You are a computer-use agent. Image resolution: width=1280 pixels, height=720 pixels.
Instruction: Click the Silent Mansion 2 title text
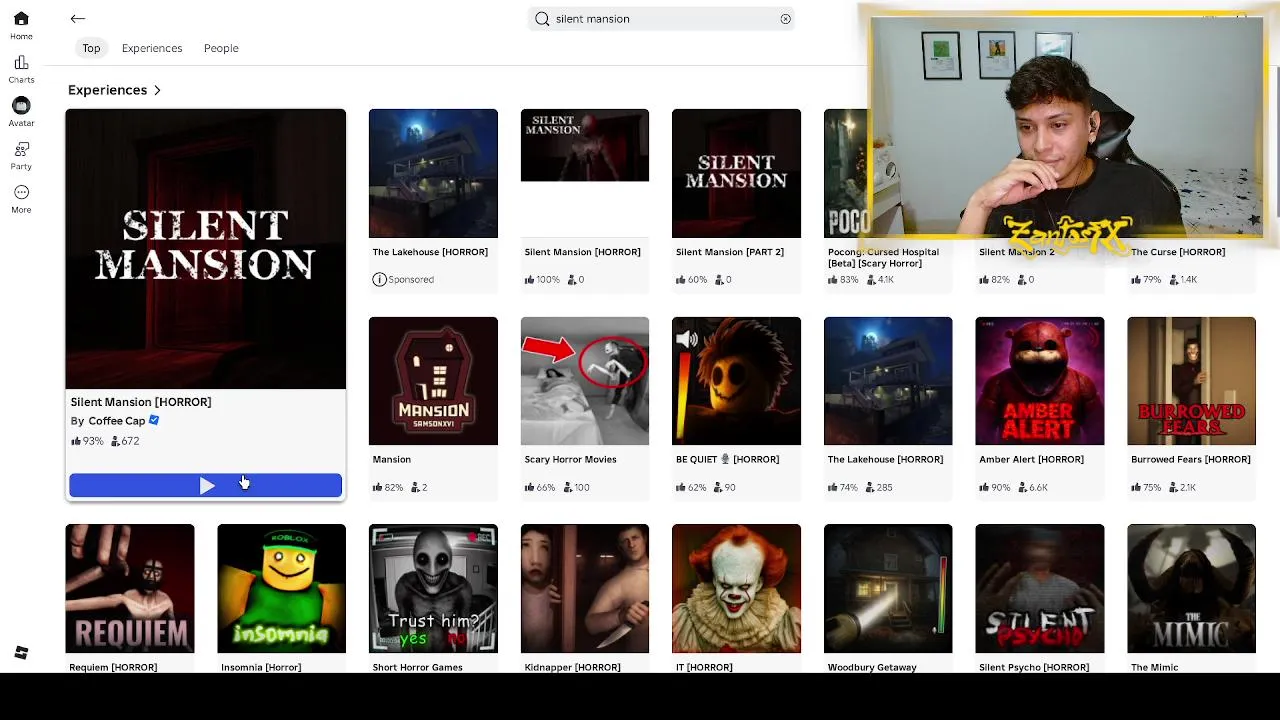(x=1017, y=252)
